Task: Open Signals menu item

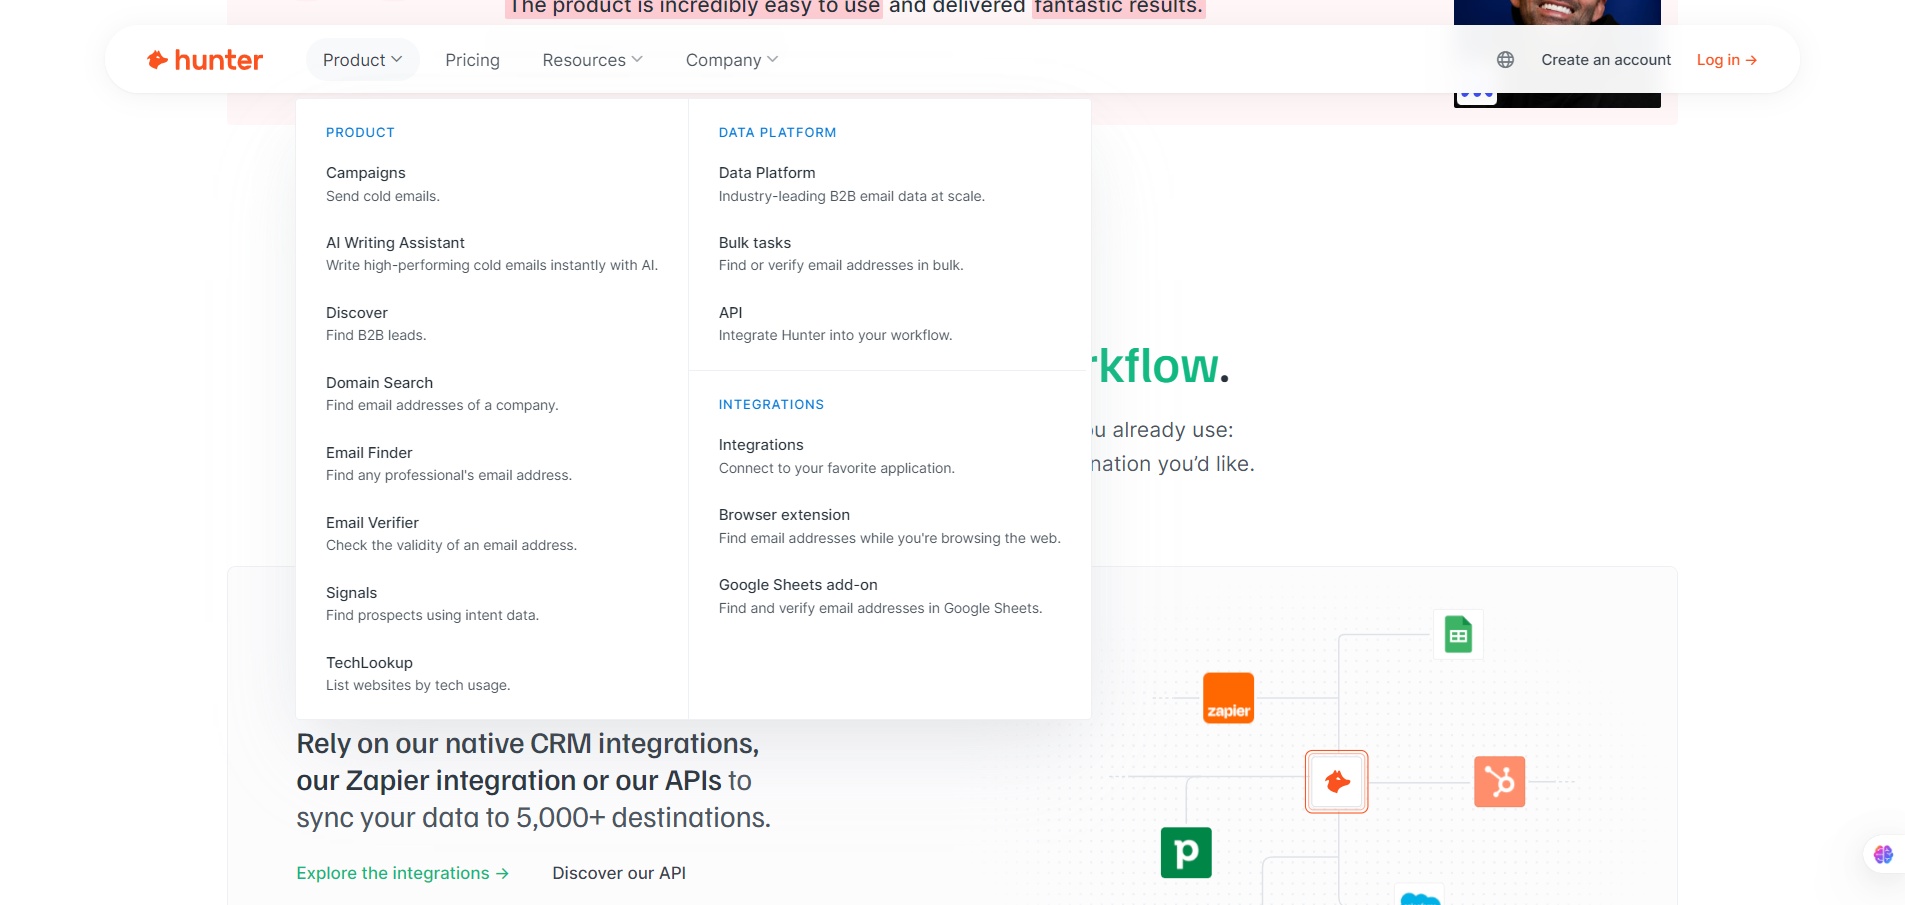Action: click(x=351, y=593)
